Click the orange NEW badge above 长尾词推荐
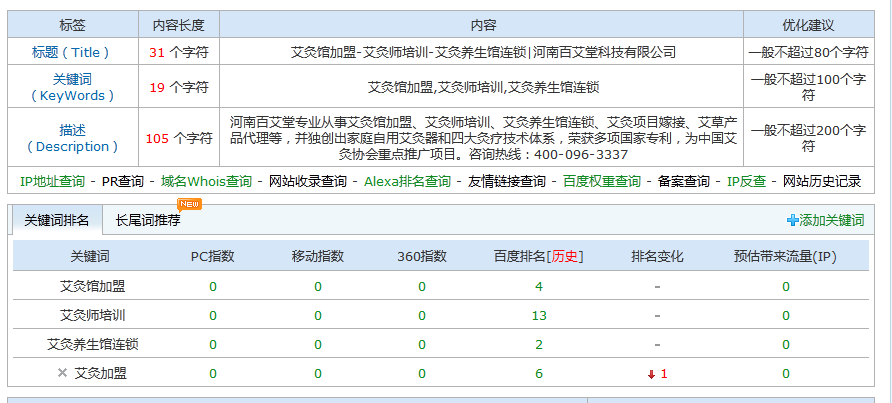 click(x=189, y=204)
